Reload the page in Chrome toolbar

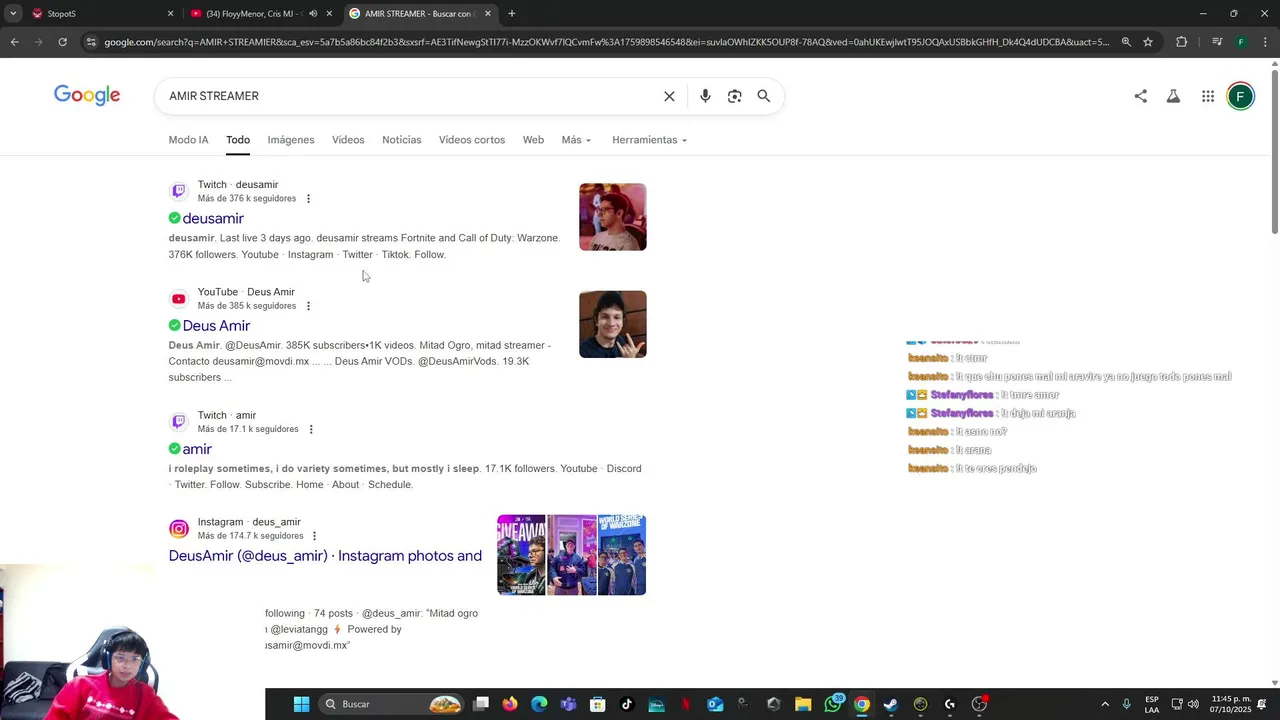62,42
